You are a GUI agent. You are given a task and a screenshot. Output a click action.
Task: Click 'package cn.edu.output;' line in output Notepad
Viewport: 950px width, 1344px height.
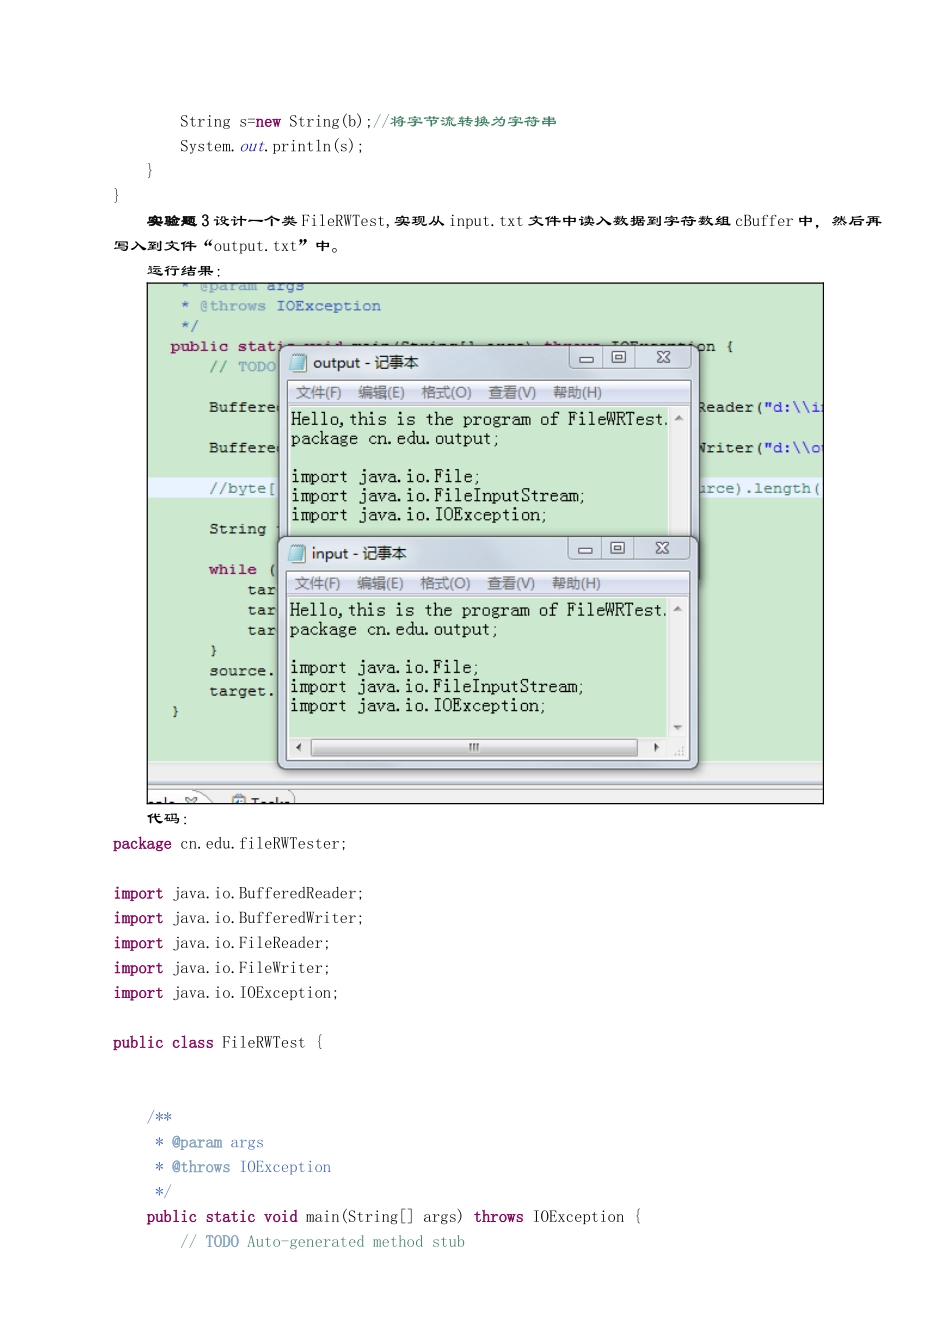[x=395, y=438]
